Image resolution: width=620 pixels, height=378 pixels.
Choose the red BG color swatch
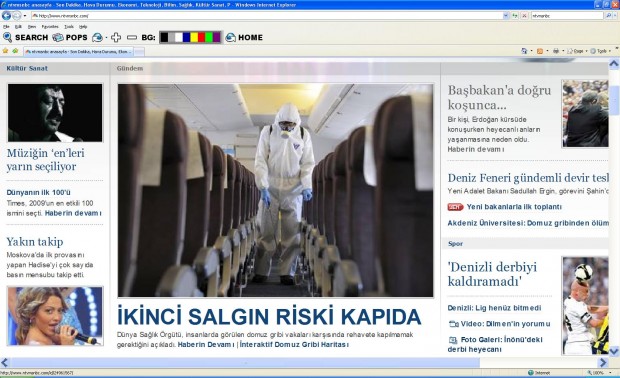click(202, 37)
